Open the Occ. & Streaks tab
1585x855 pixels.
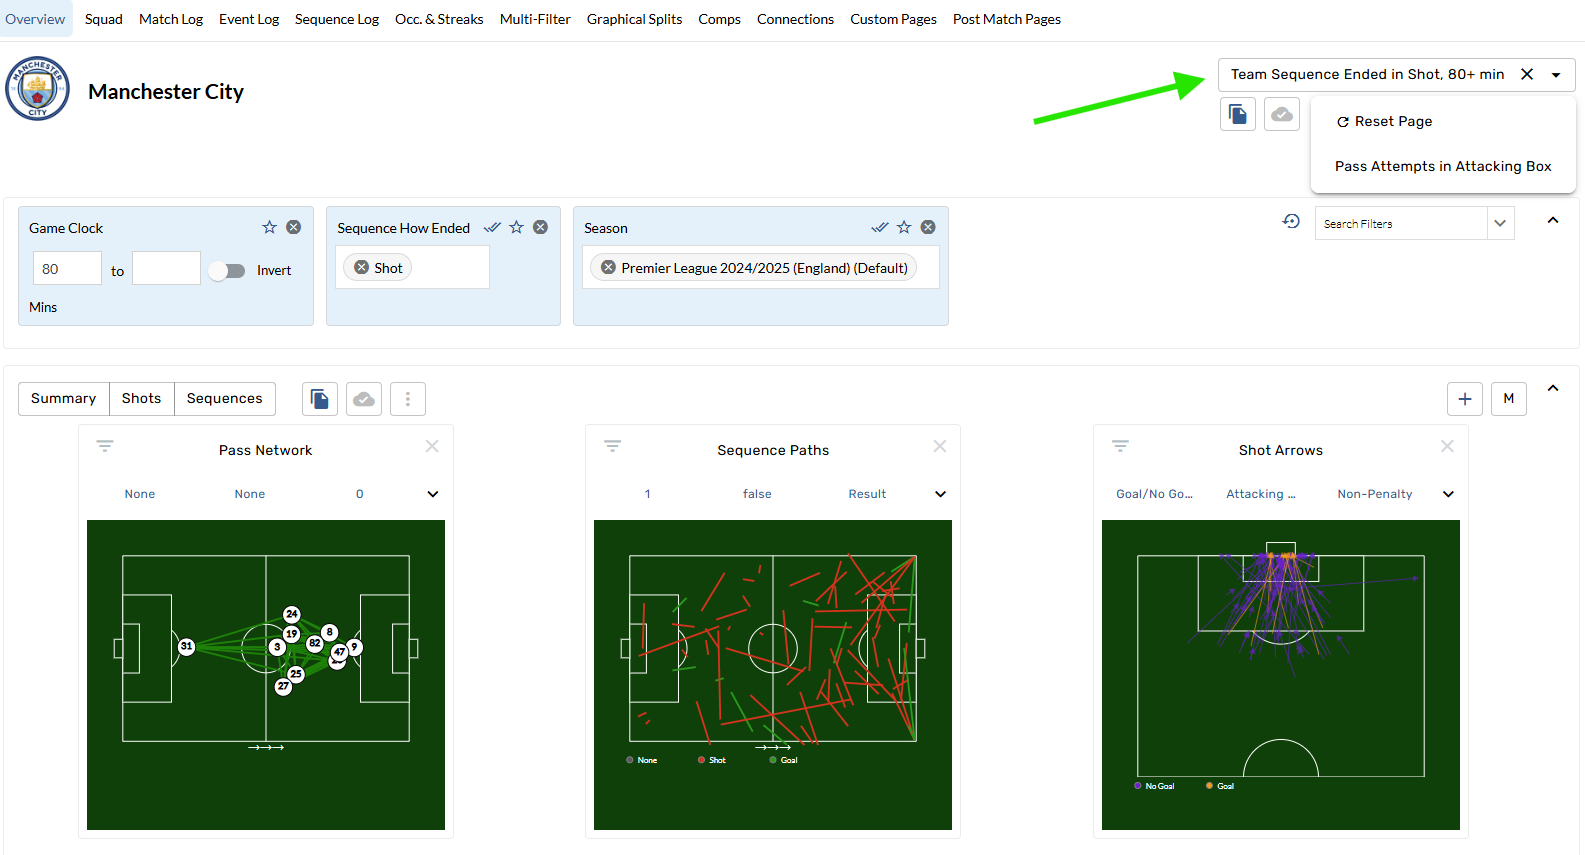tap(439, 19)
